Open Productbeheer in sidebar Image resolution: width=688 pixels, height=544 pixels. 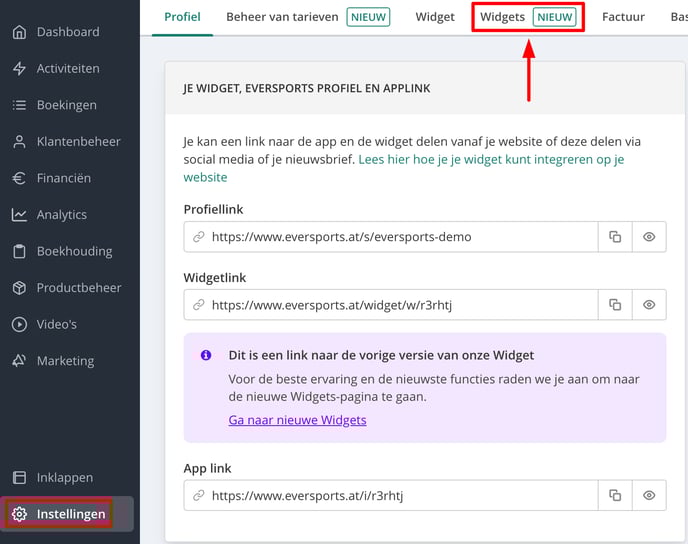tap(79, 288)
